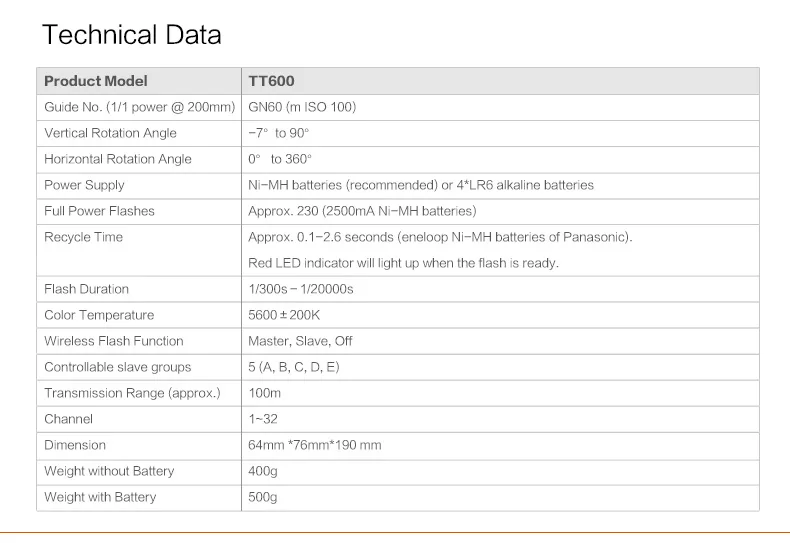The image size is (790, 543).
Task: Select the Full Power Flashes label
Action: [99, 211]
